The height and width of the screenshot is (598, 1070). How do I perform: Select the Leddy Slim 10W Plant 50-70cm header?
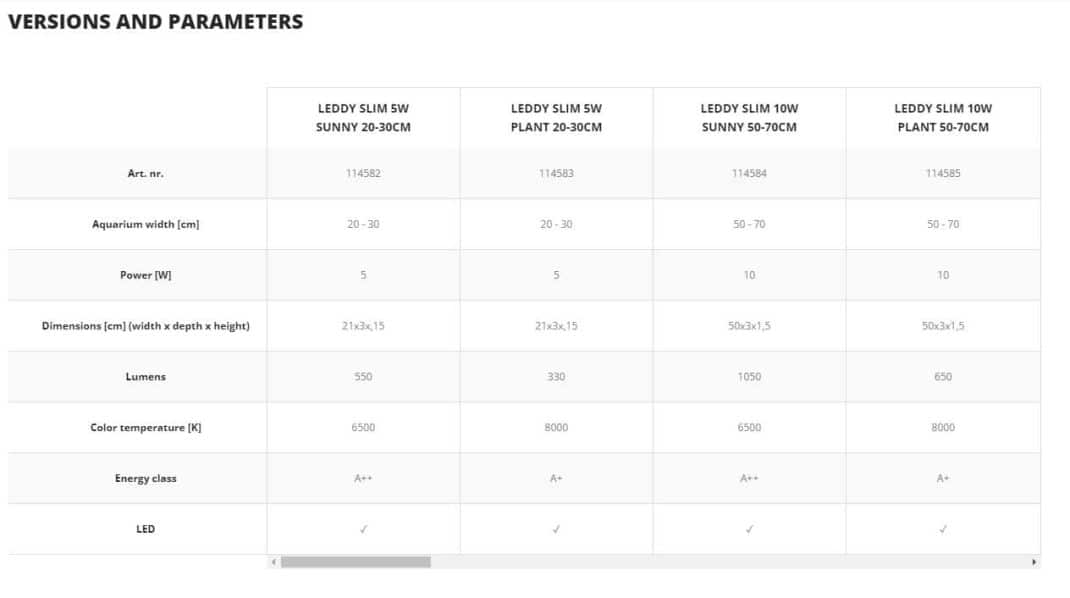[x=943, y=118]
